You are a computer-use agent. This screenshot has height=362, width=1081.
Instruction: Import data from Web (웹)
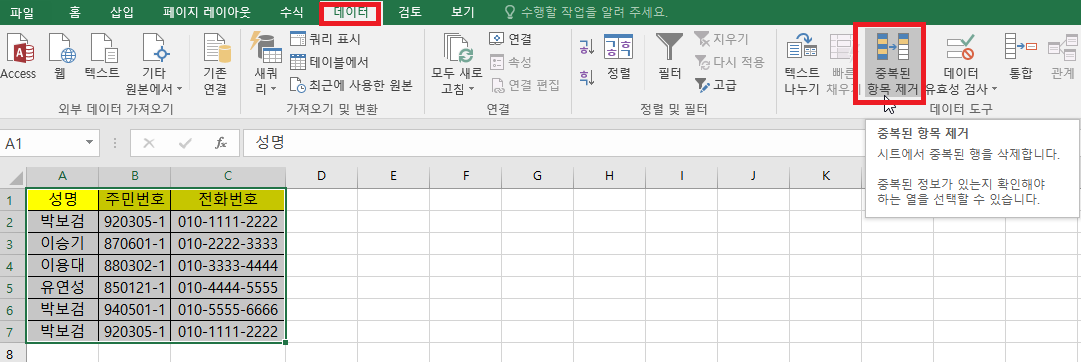(x=59, y=56)
